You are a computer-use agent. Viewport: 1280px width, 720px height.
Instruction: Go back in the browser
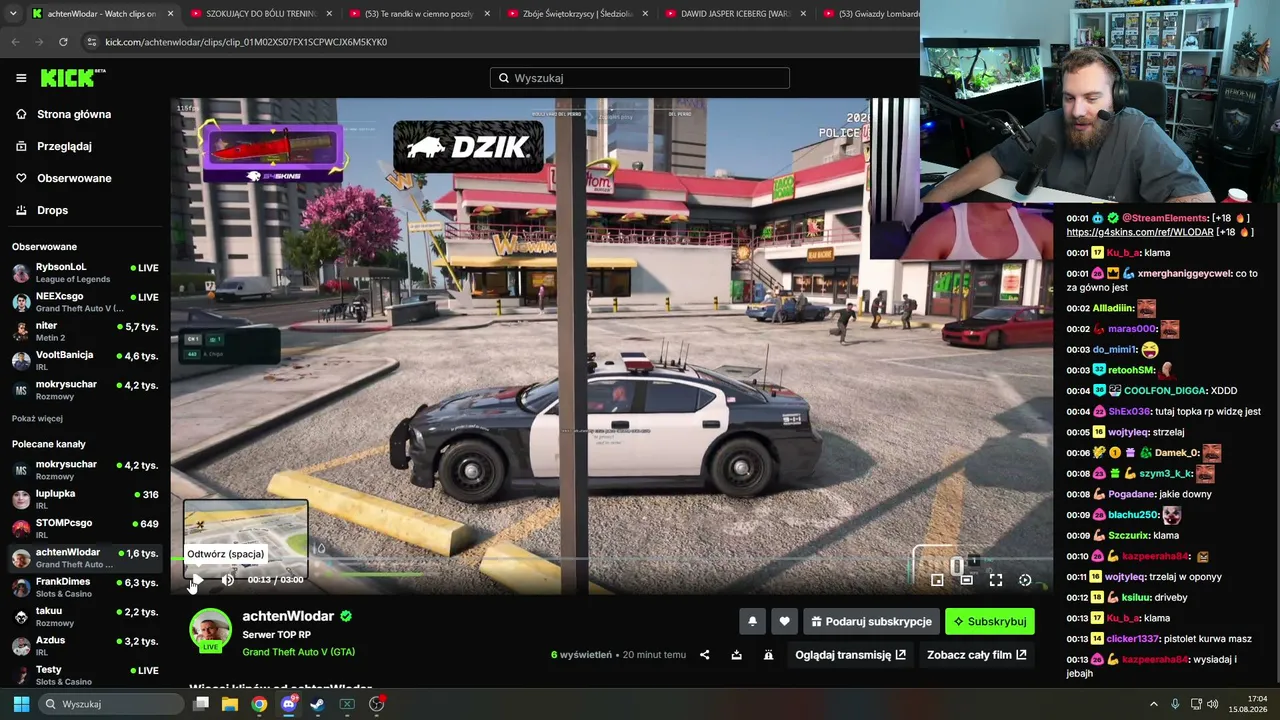[15, 42]
